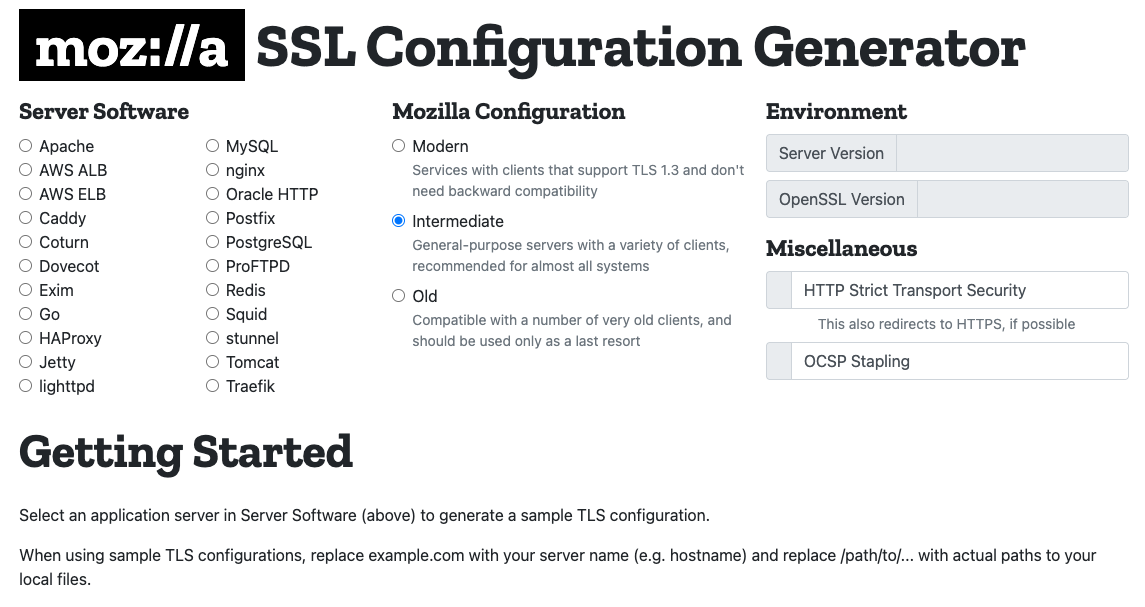Select the Old configuration option
Viewport: 1145px width, 607px height.
399,296
